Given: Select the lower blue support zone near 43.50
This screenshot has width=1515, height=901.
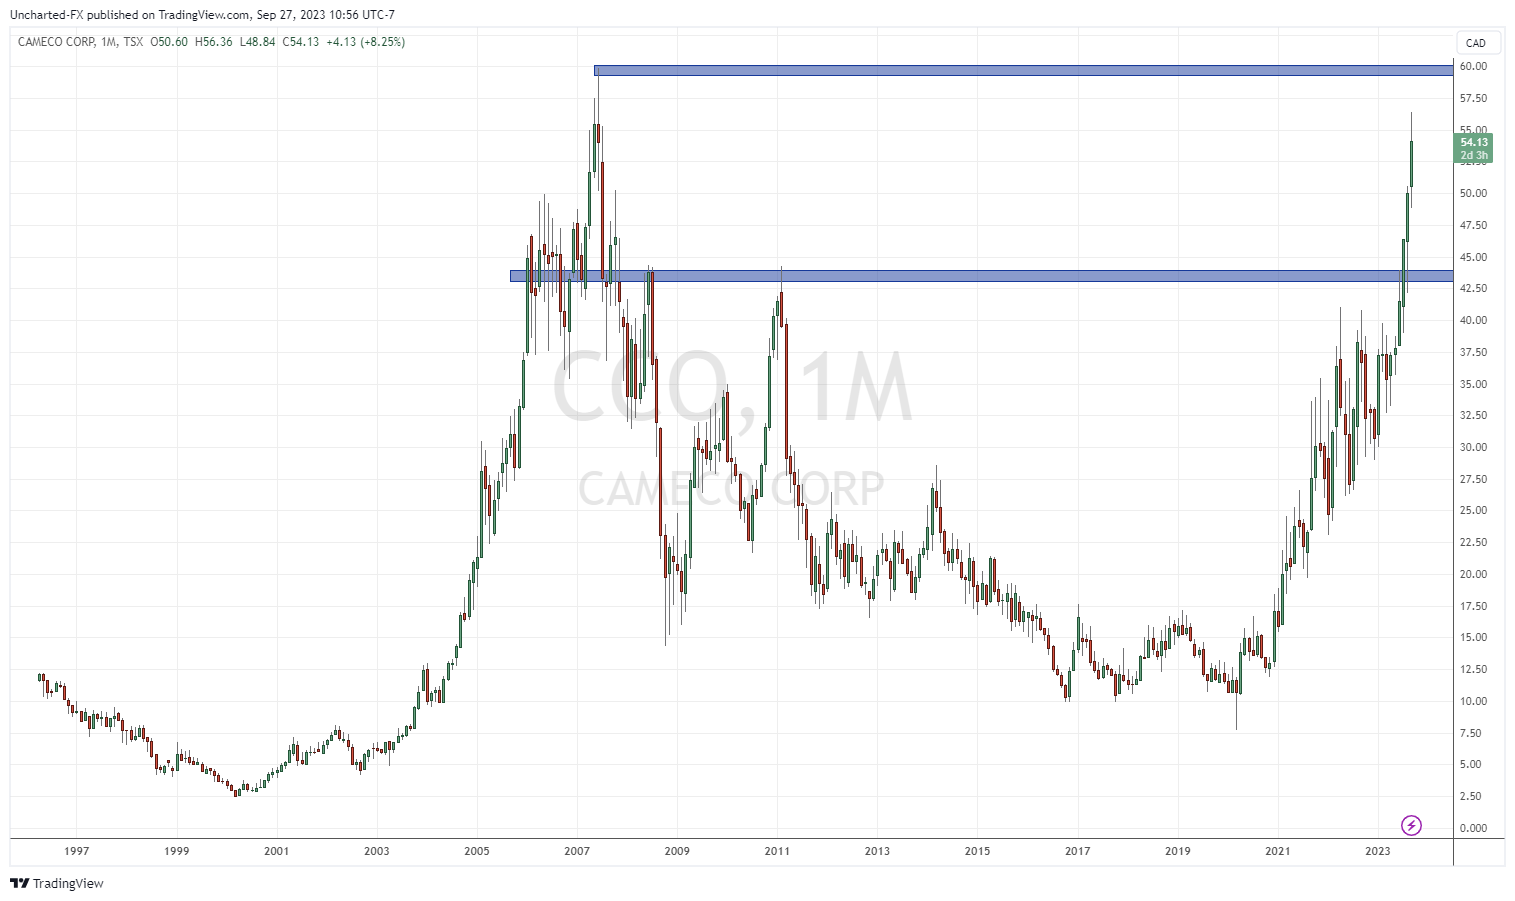Looking at the screenshot, I should [981, 276].
